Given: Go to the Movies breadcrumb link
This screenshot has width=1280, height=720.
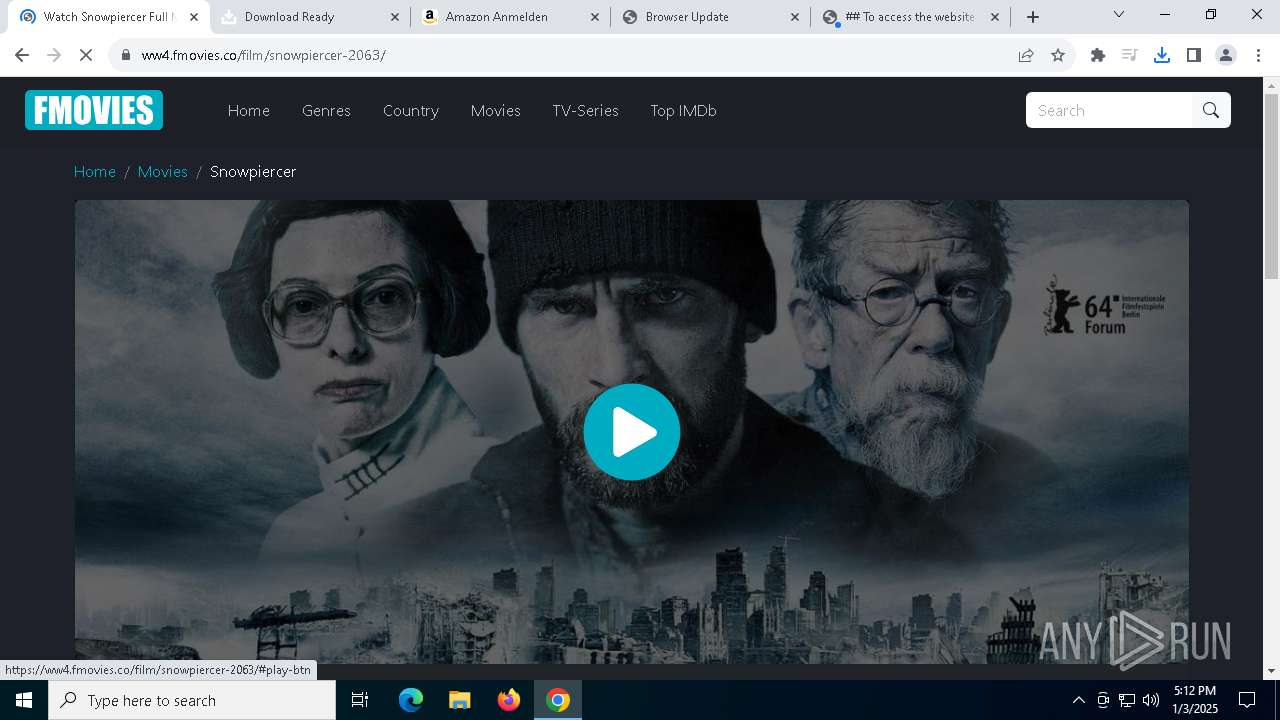Looking at the screenshot, I should (x=163, y=172).
